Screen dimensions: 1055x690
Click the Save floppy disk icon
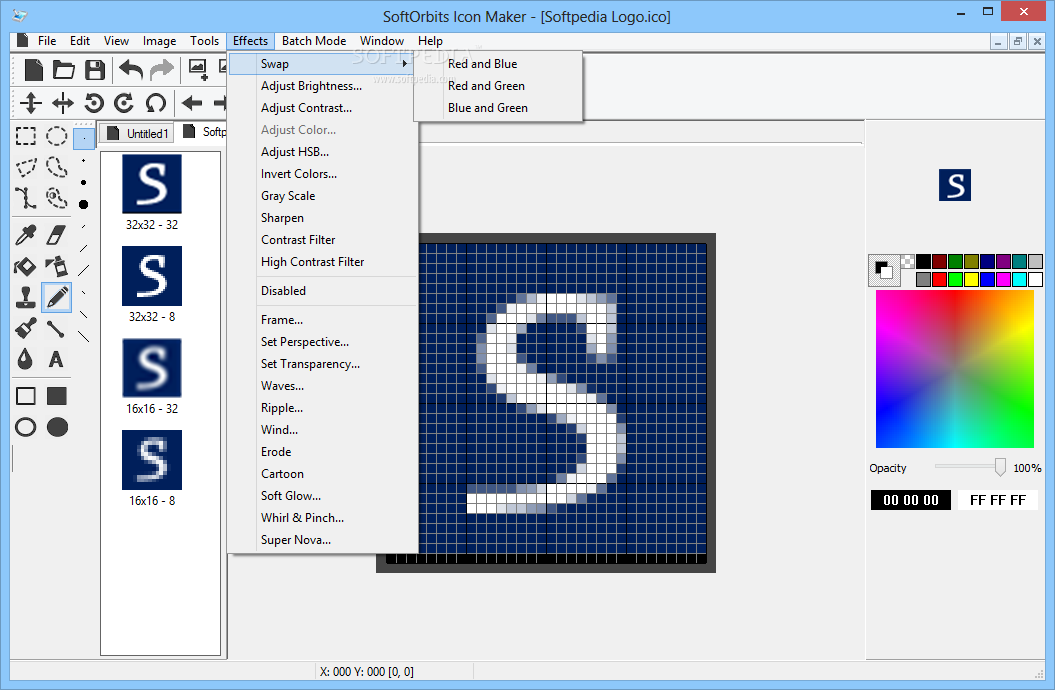(95, 70)
